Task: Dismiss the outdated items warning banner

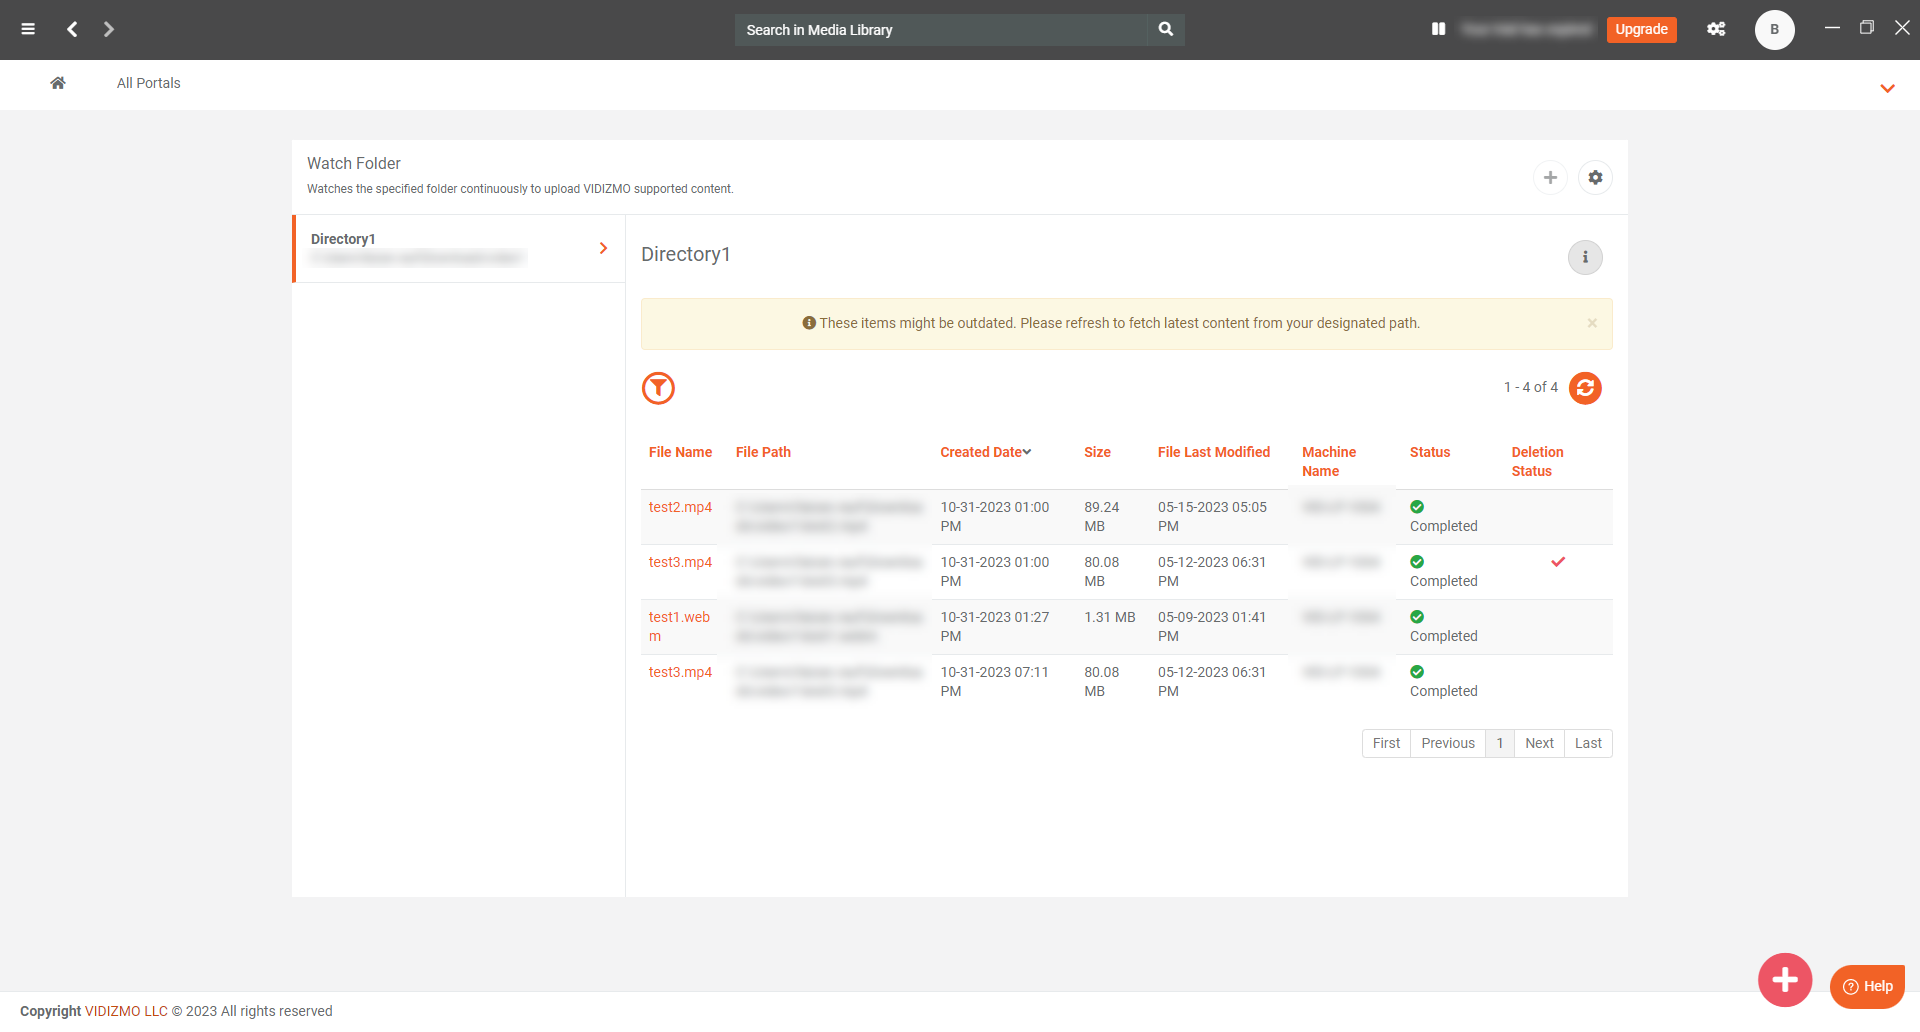Action: pos(1592,323)
